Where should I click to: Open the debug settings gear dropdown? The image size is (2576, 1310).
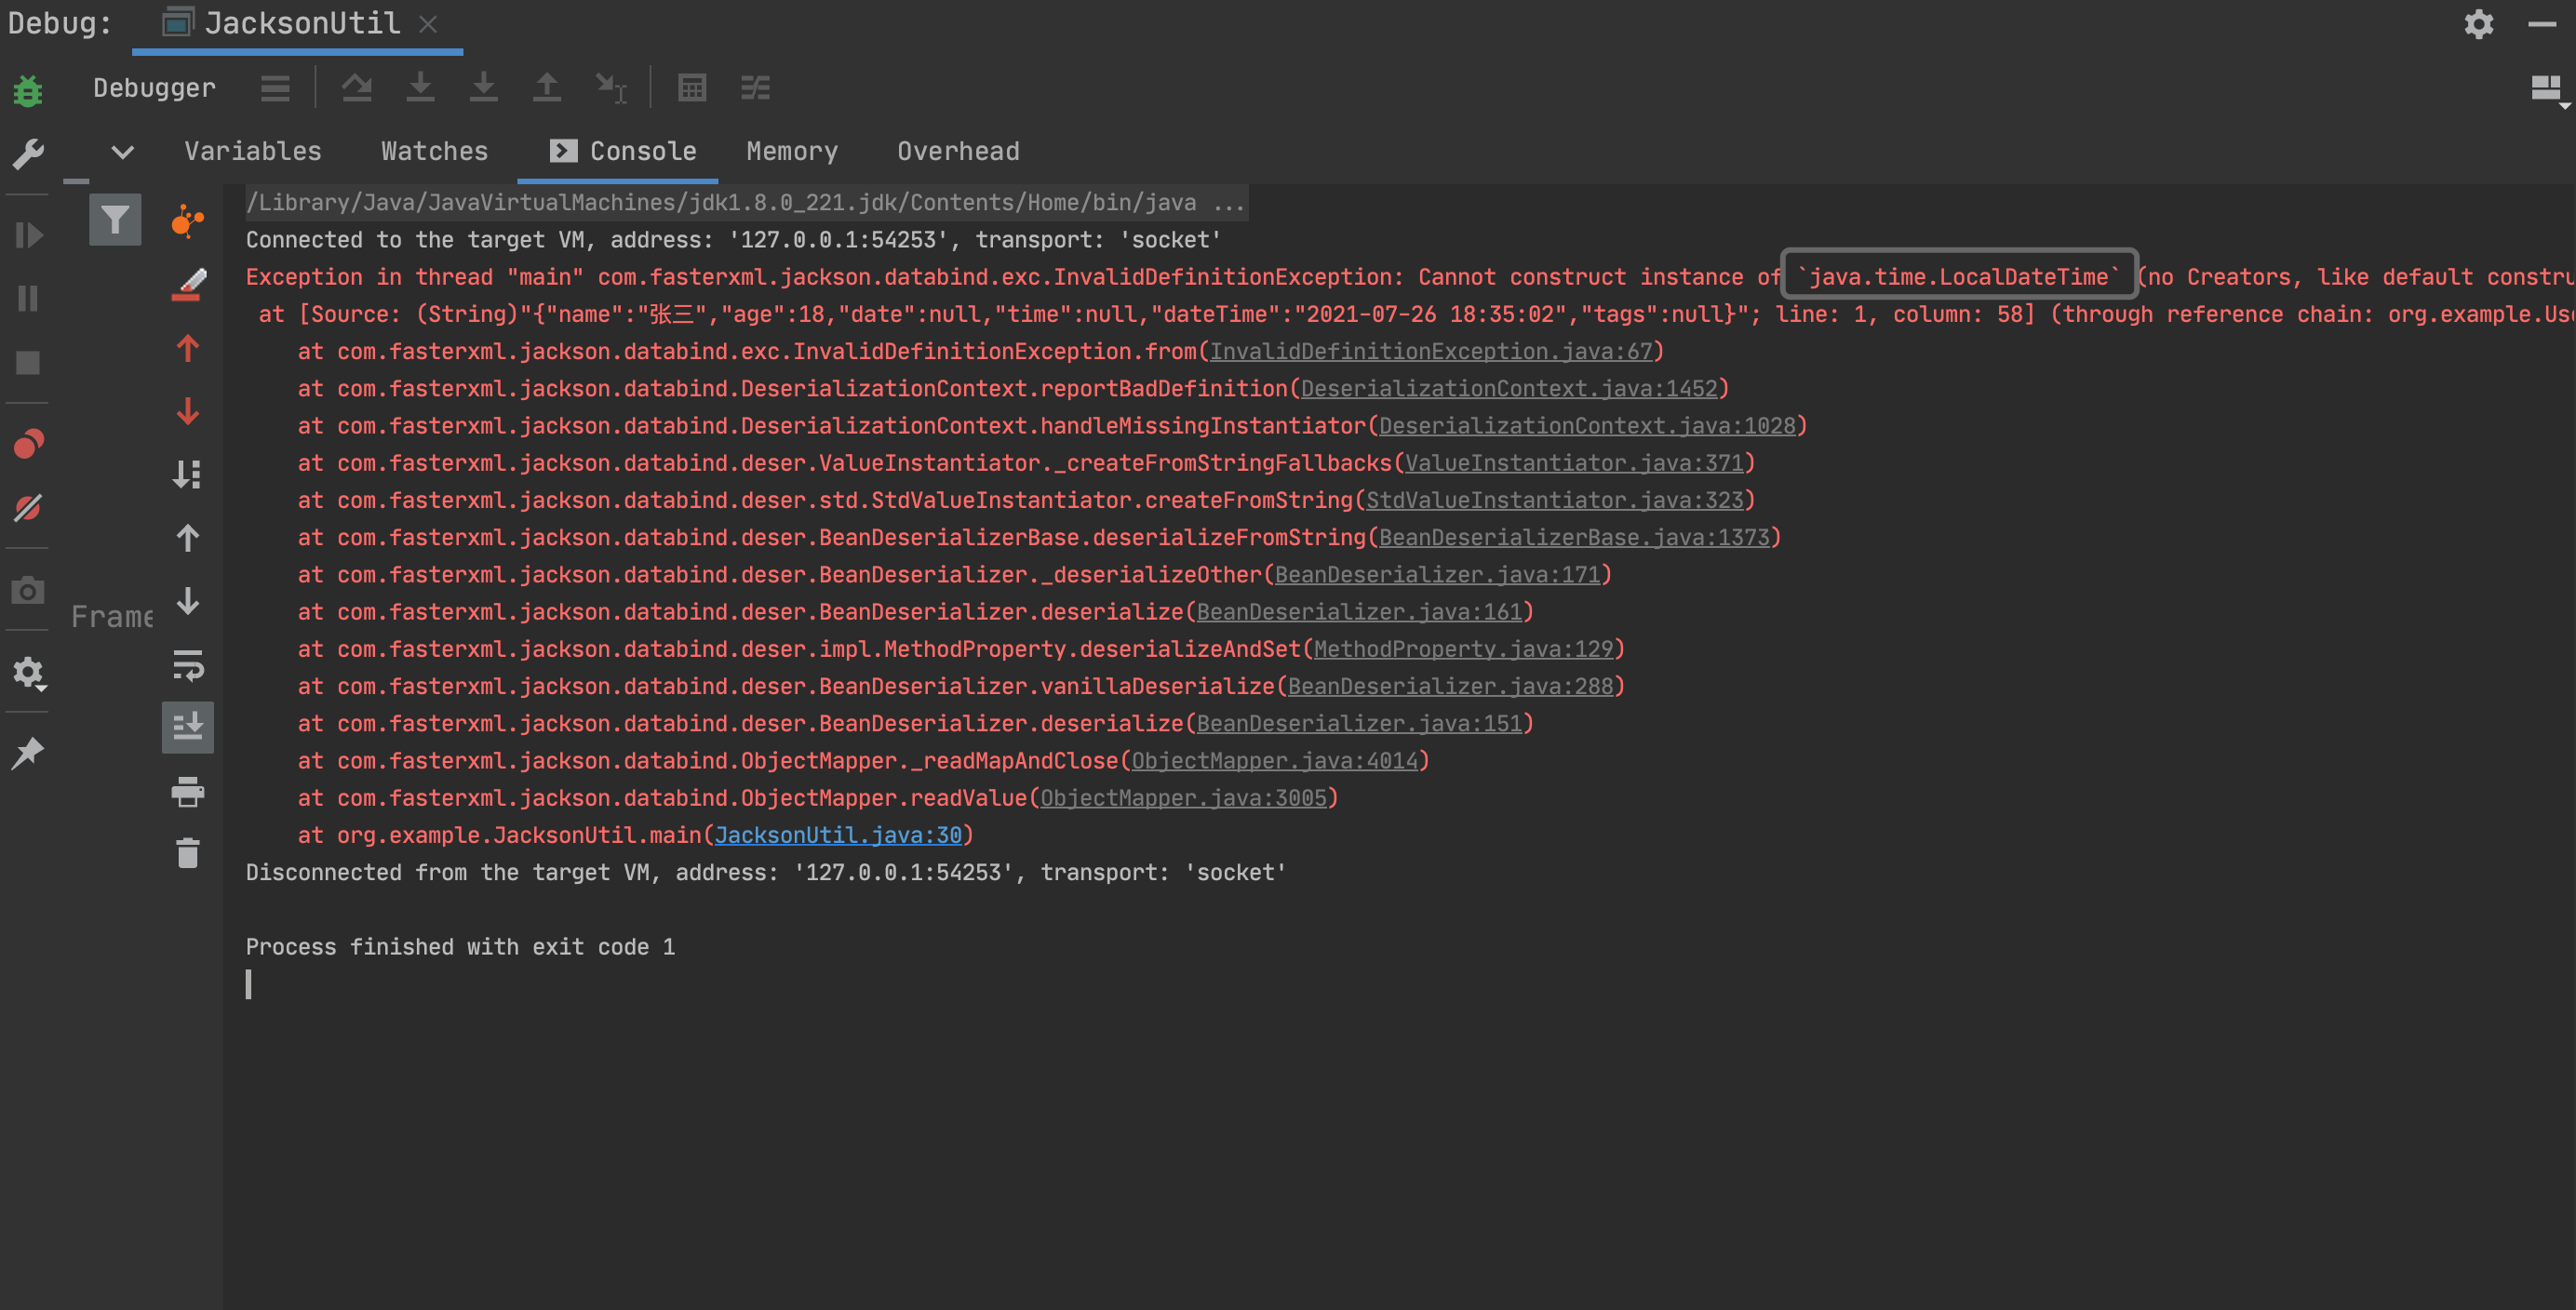tap(28, 673)
